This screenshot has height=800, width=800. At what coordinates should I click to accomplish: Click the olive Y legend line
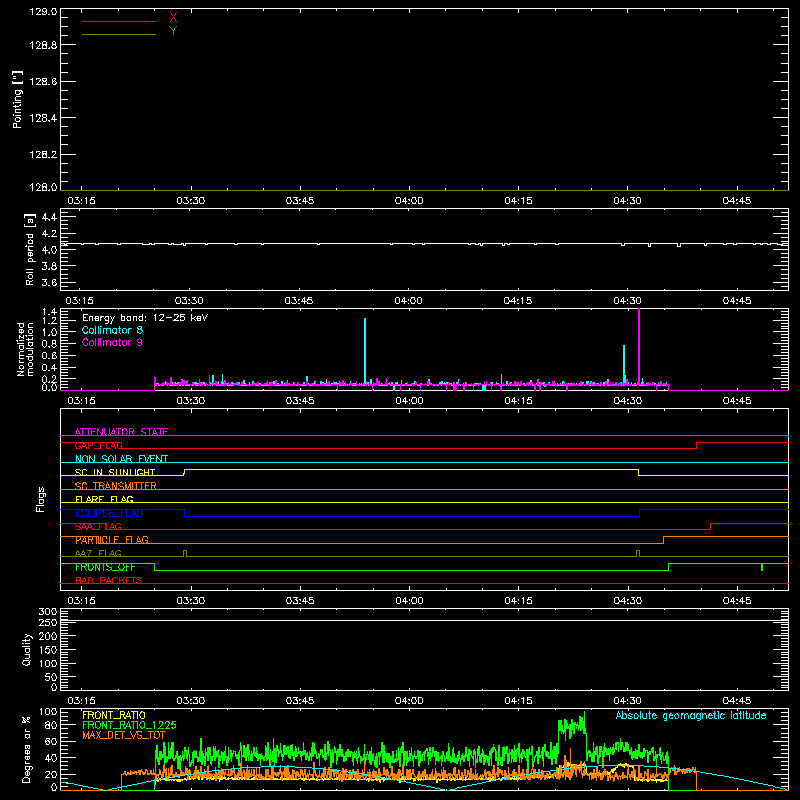[x=118, y=35]
